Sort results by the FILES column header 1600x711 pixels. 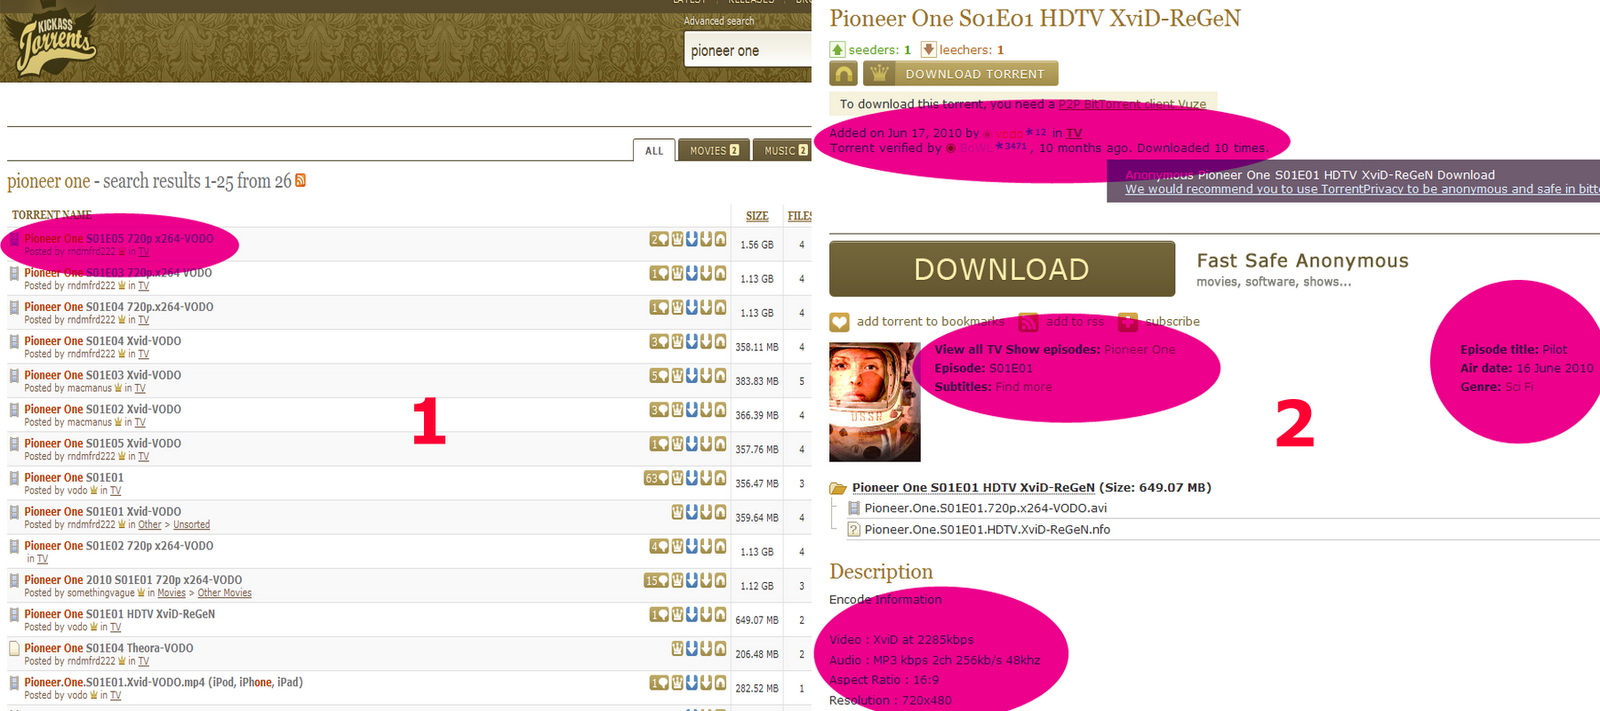[x=799, y=216]
